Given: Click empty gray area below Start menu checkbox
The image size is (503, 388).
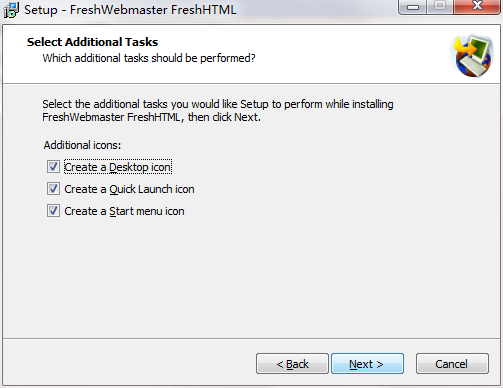Looking at the screenshot, I should pyautogui.click(x=233, y=277).
